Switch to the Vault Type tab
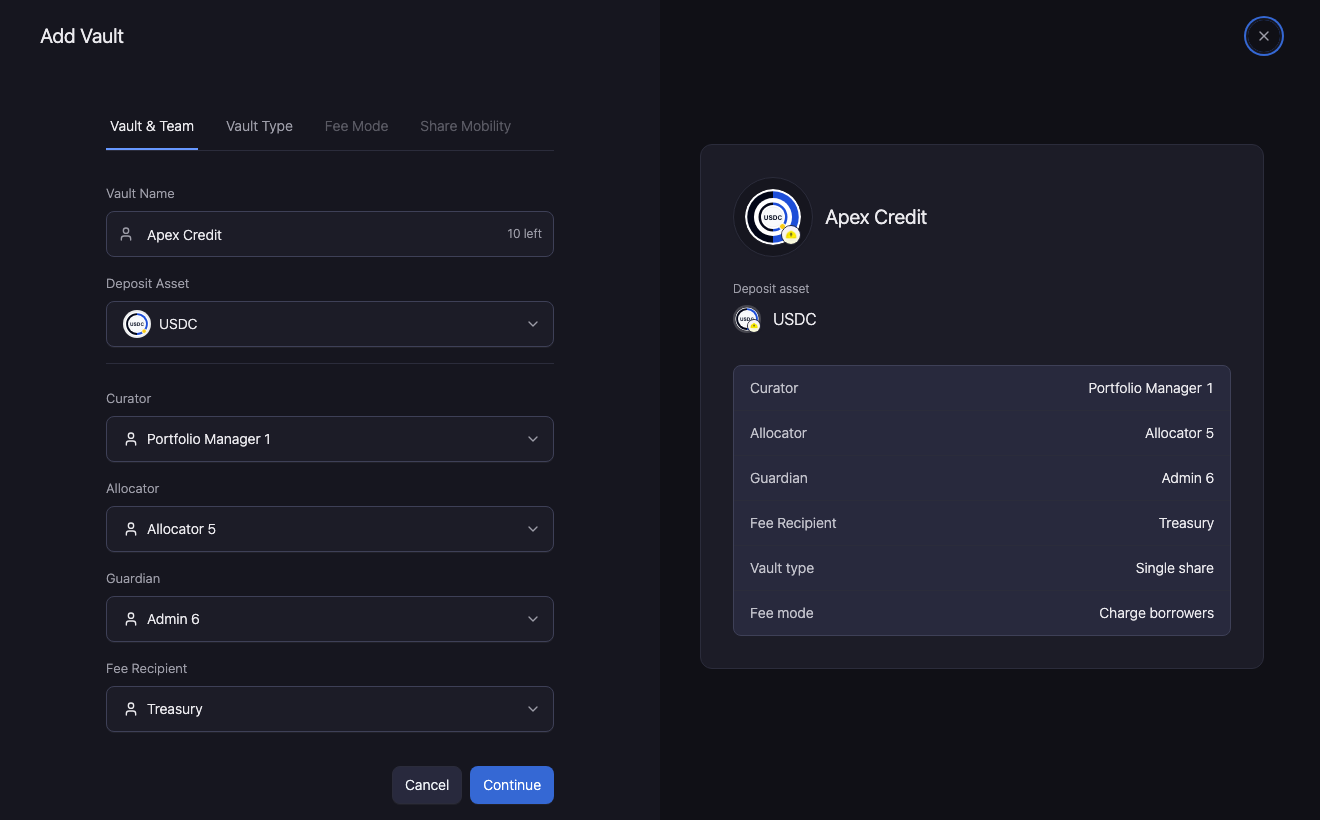This screenshot has height=820, width=1320. click(259, 126)
